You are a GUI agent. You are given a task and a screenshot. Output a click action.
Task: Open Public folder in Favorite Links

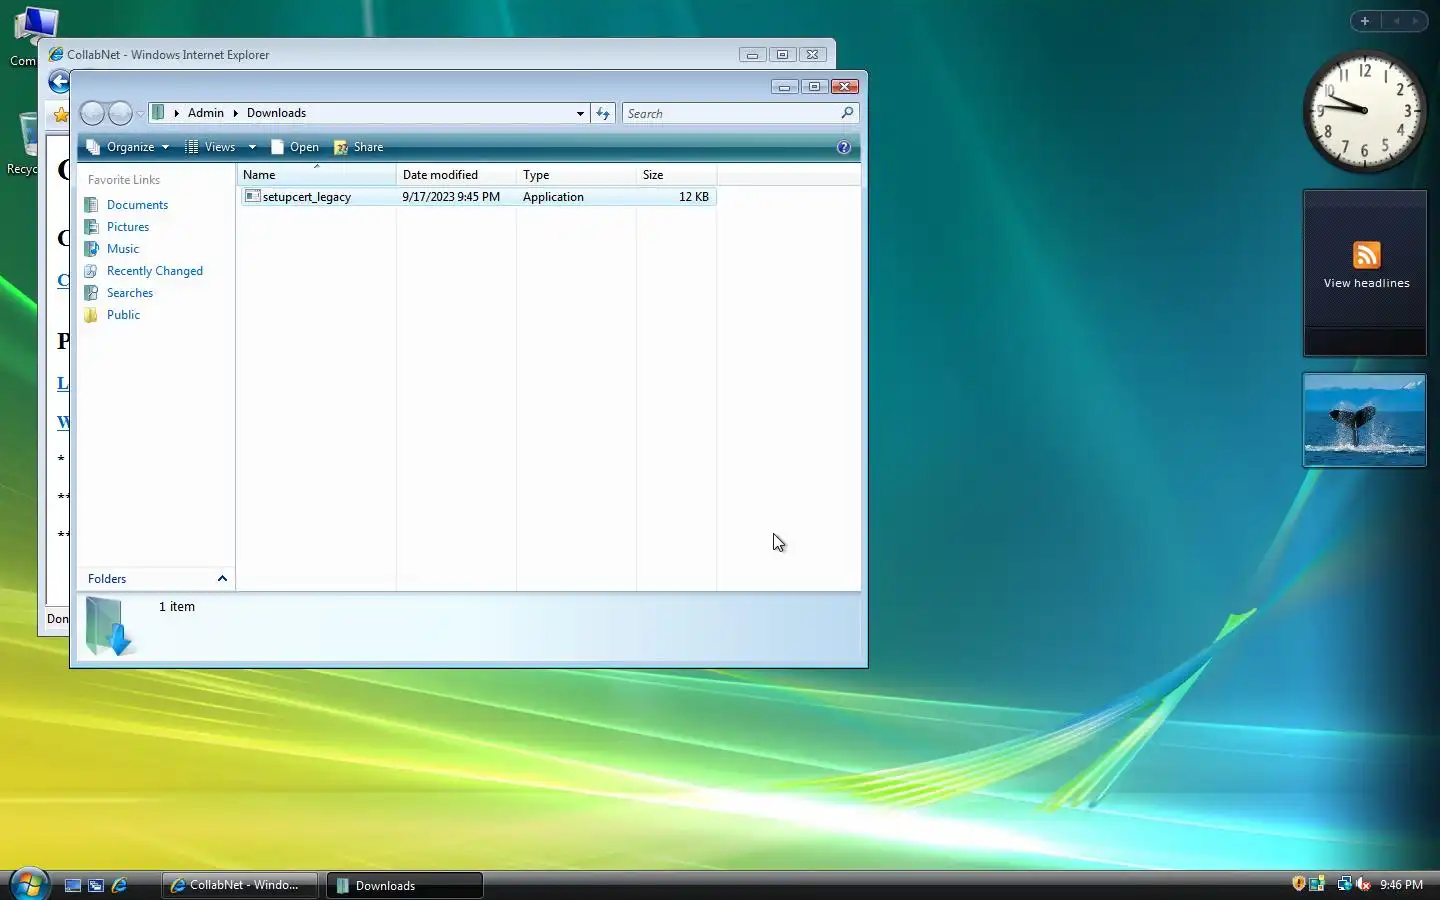[123, 315]
